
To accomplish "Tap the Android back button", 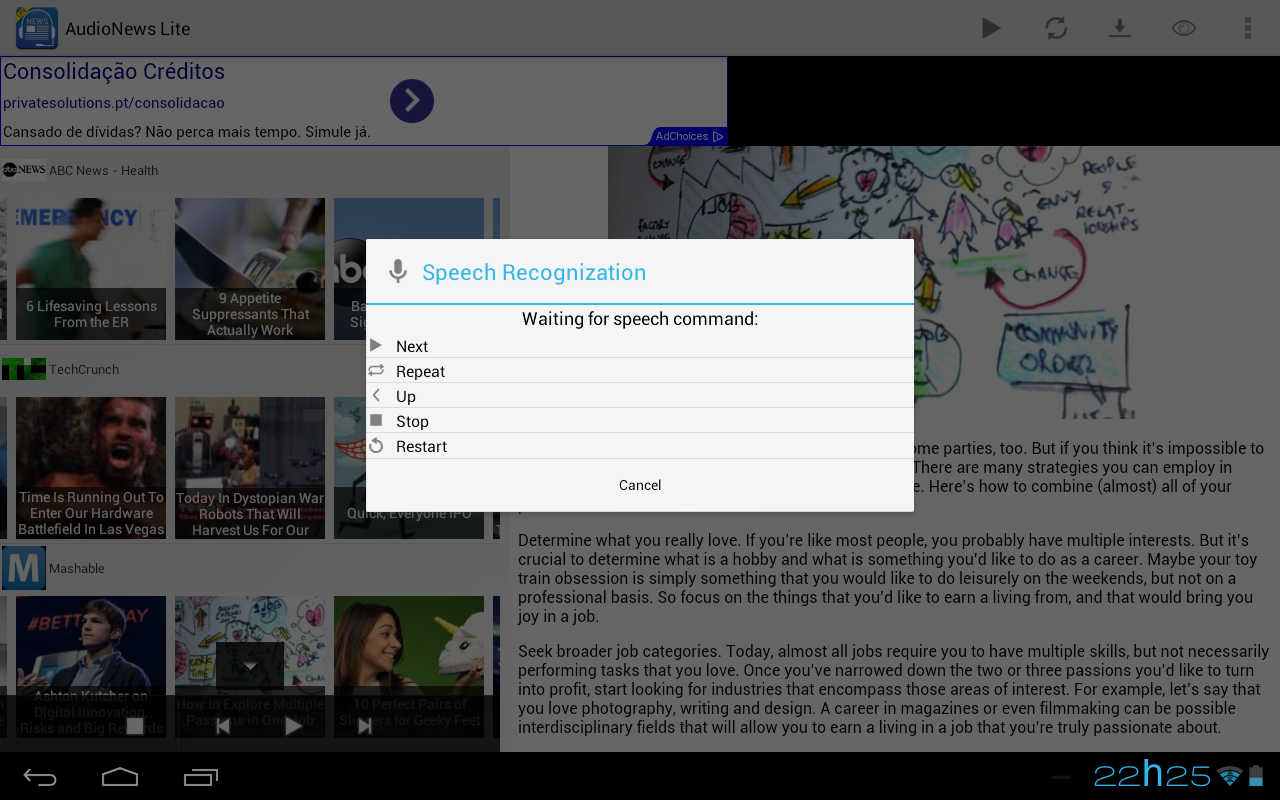I will tap(40, 777).
